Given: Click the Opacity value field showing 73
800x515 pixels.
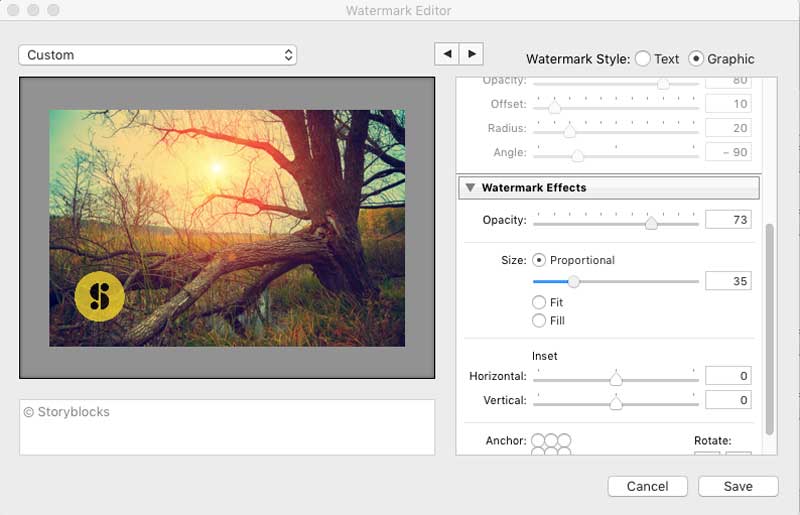Looking at the screenshot, I should click(727, 220).
